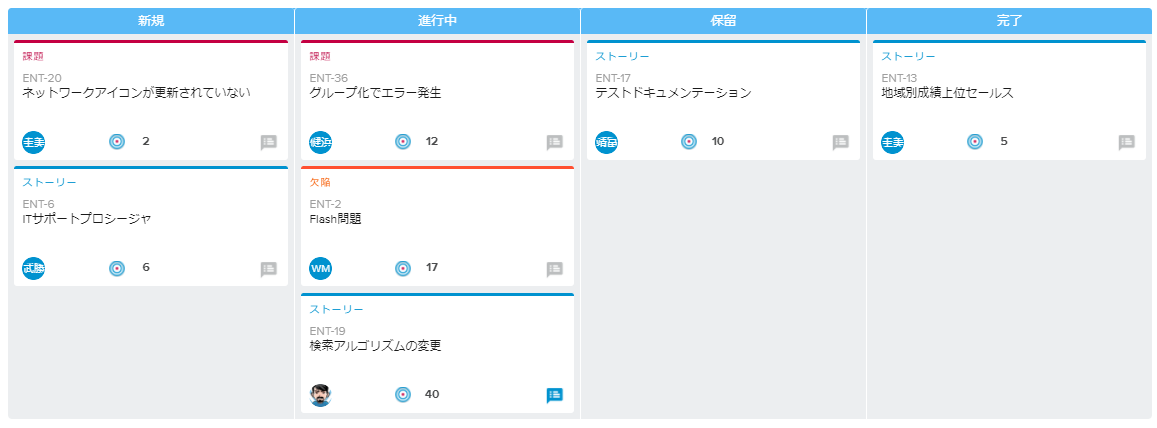This screenshot has height=428, width=1157.
Task: Open the ネットワークアイコンが更新されていない card title
Action: pos(136,93)
